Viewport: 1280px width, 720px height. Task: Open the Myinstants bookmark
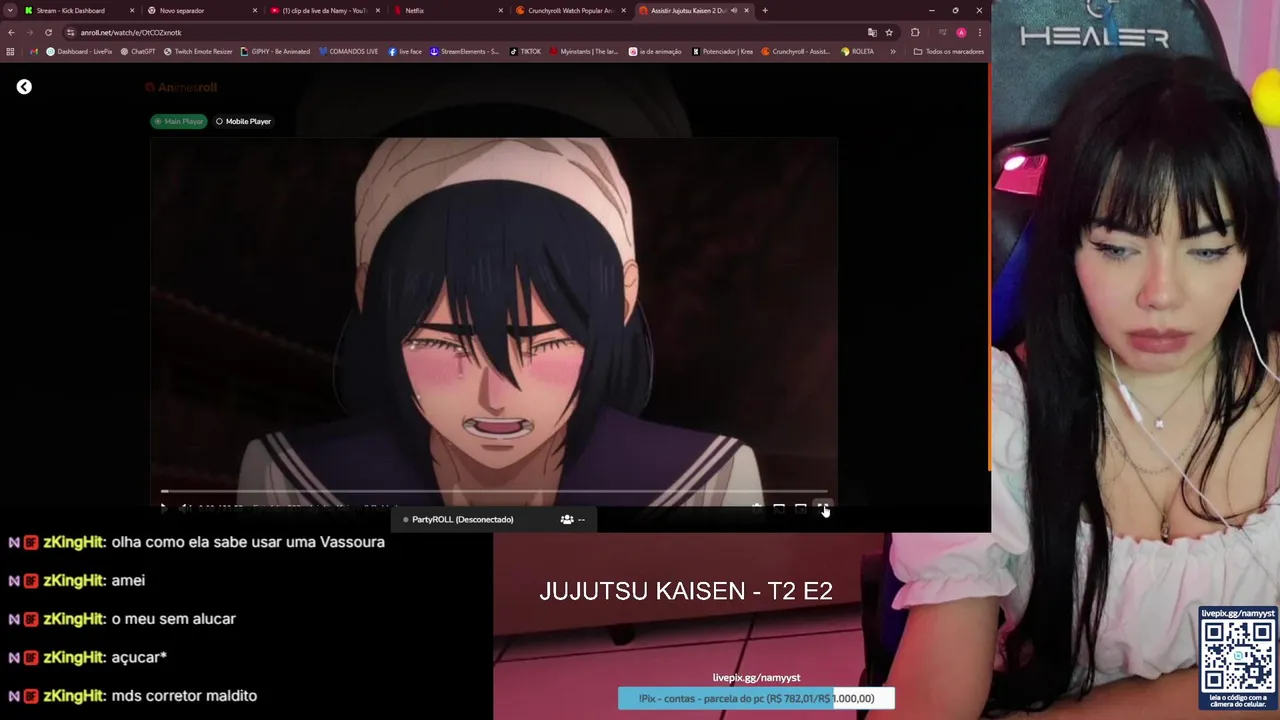pos(583,51)
